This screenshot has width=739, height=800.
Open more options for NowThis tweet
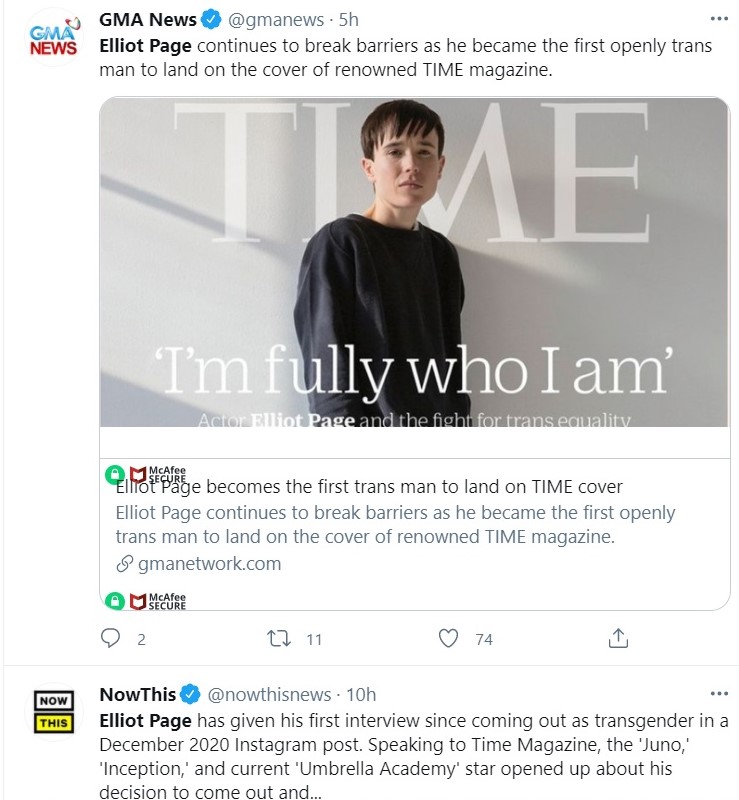click(x=719, y=693)
